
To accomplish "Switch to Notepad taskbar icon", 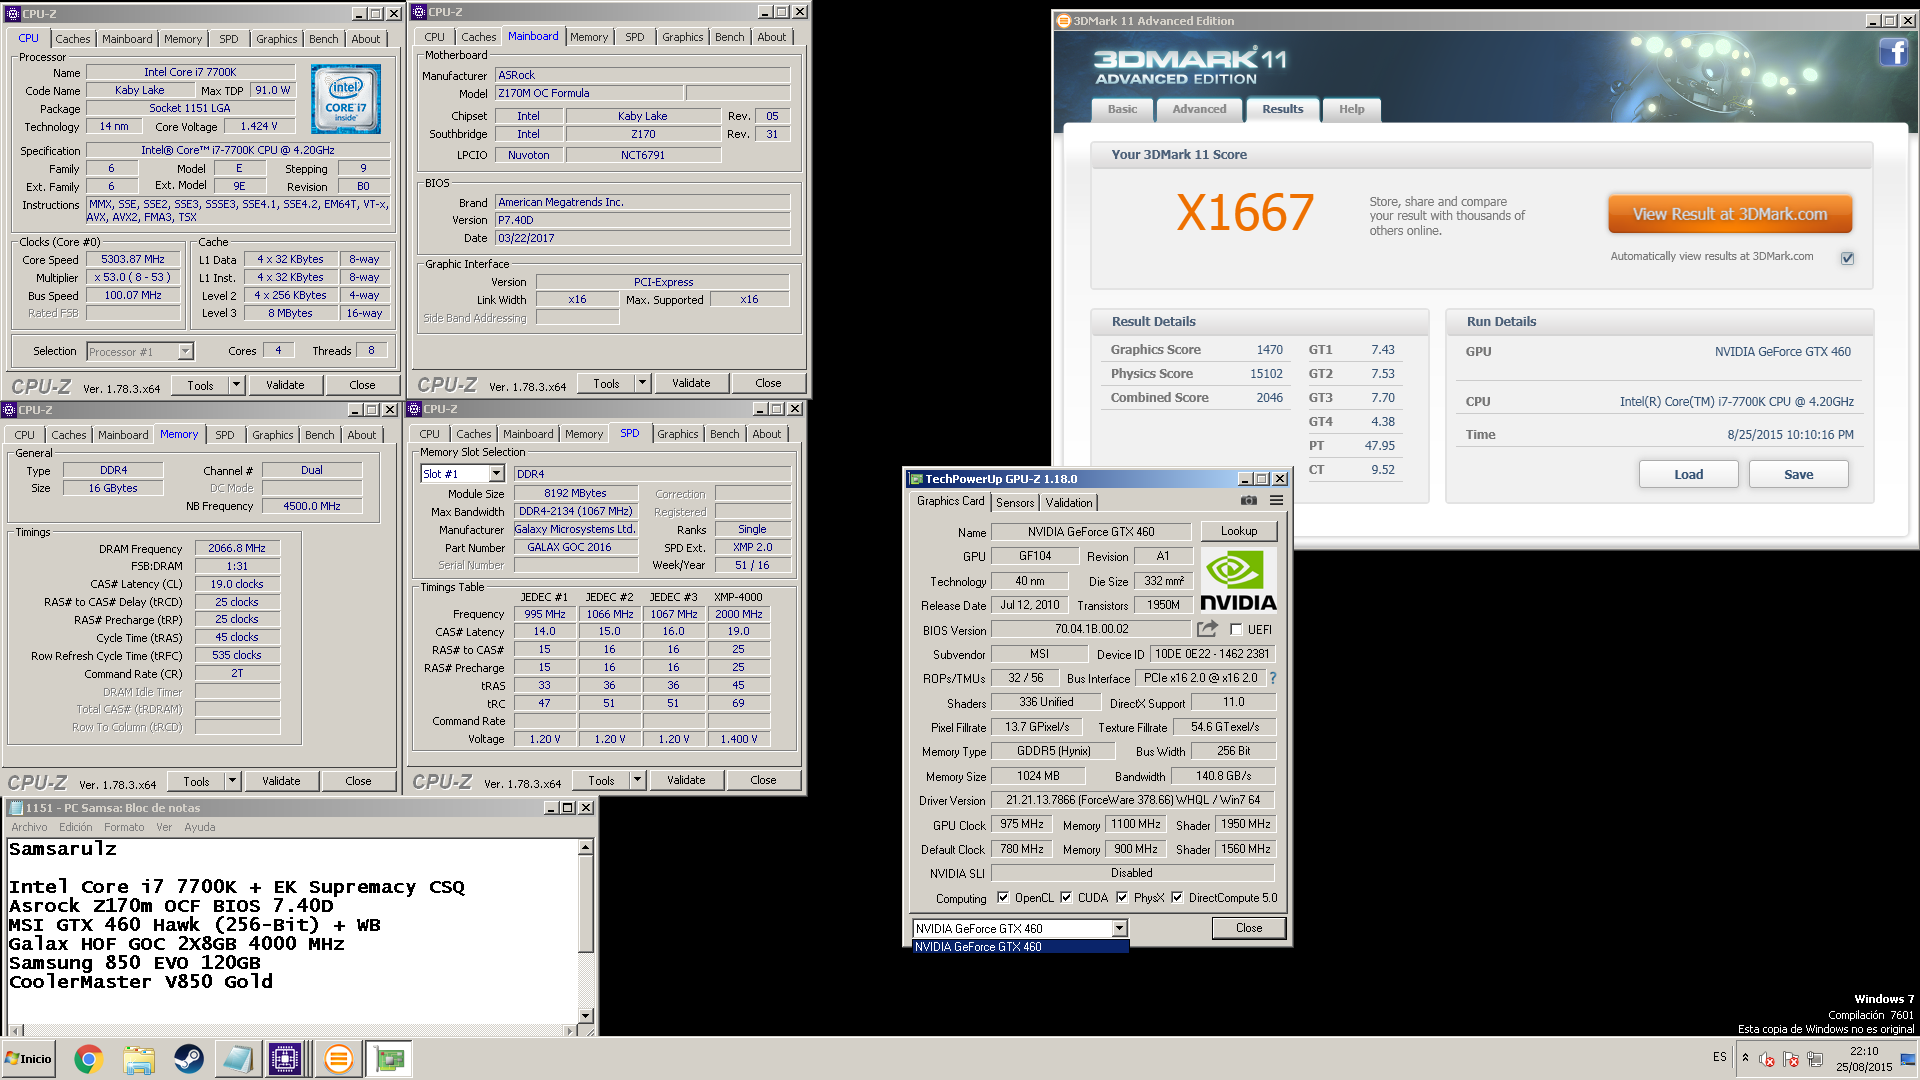I will (237, 1059).
